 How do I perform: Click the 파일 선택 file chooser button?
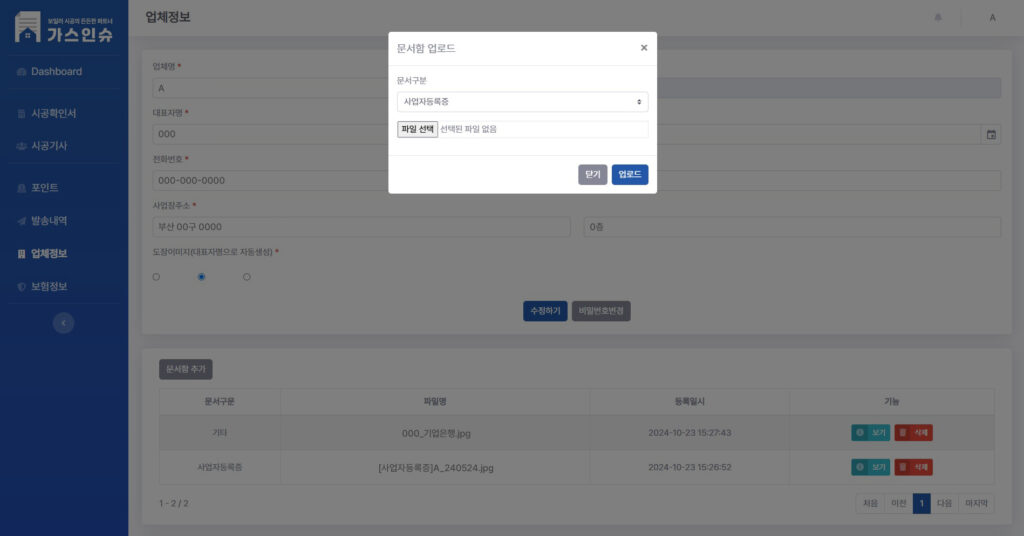(418, 129)
